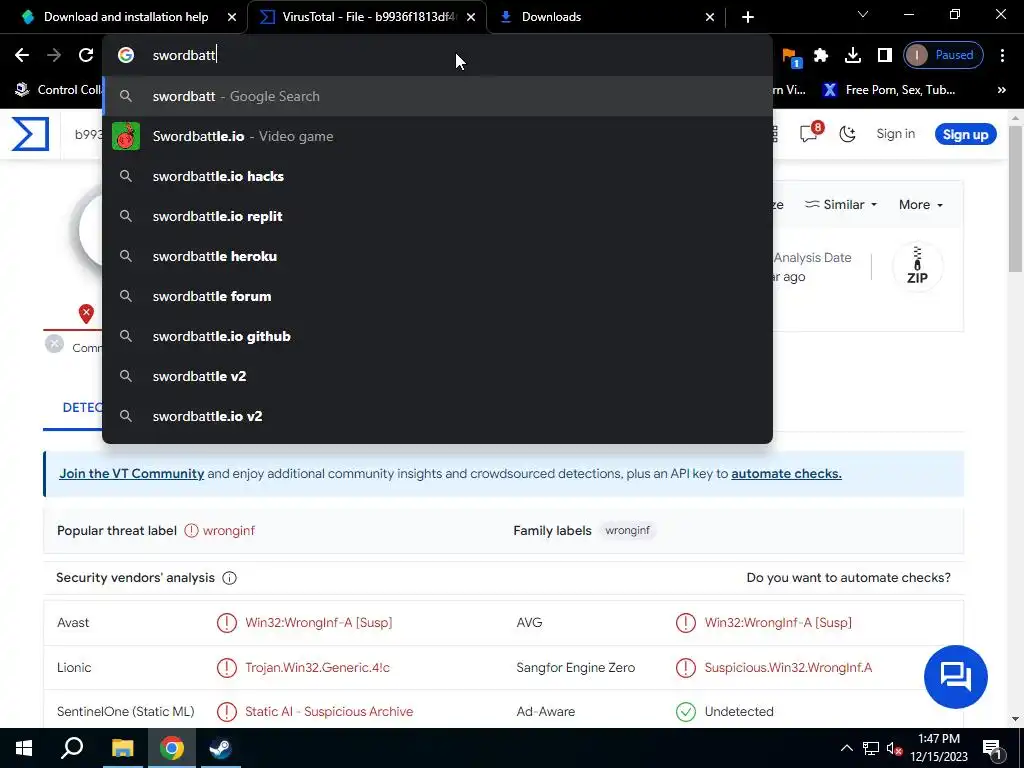Viewport: 1024px width, 768px height.
Task: Pick 'swordbattle heroku' suggestion
Action: coord(438,256)
